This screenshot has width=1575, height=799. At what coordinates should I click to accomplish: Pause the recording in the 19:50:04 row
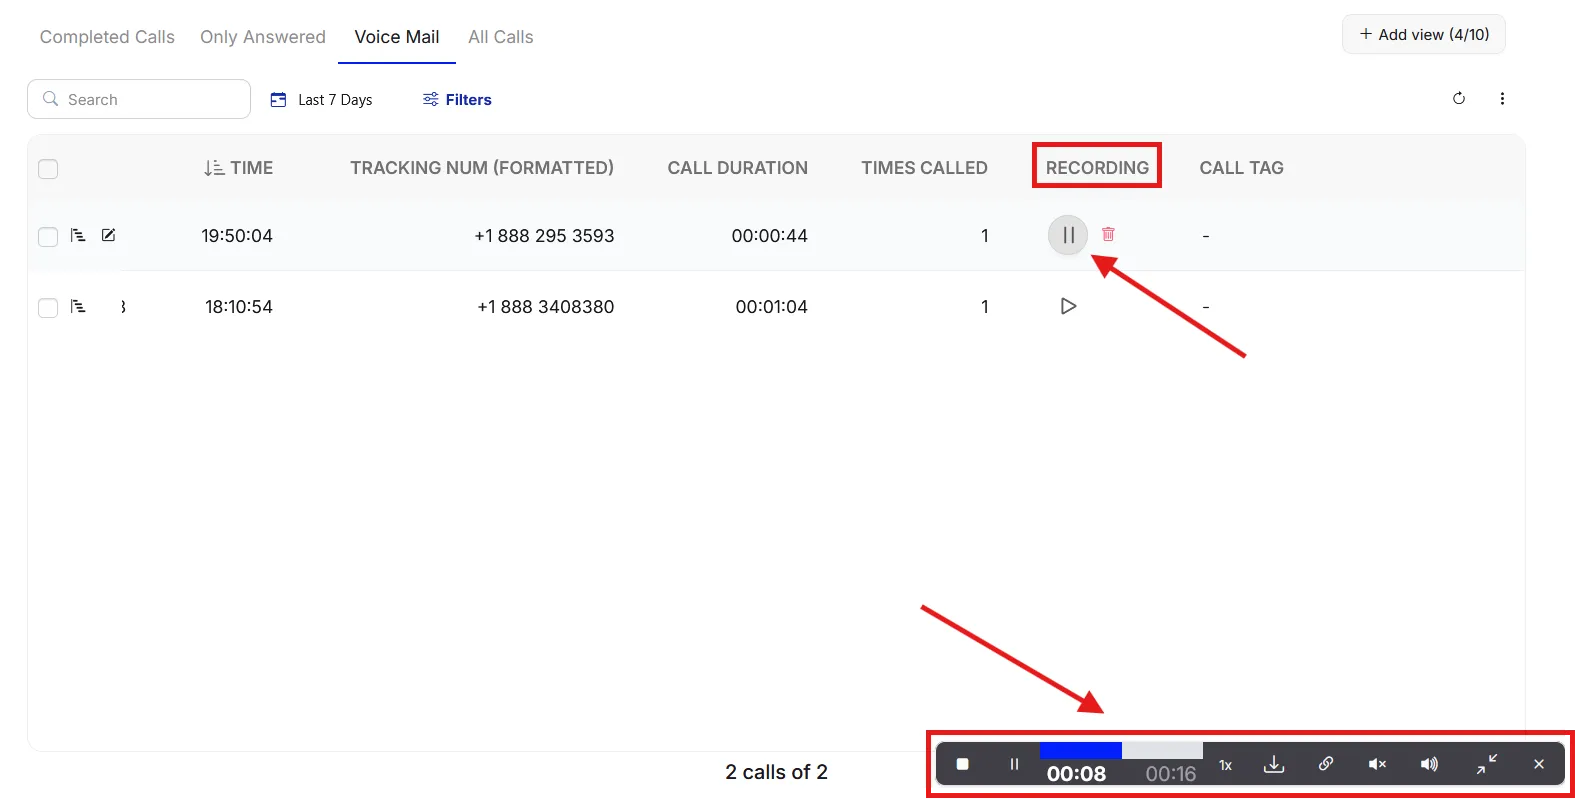[1068, 235]
